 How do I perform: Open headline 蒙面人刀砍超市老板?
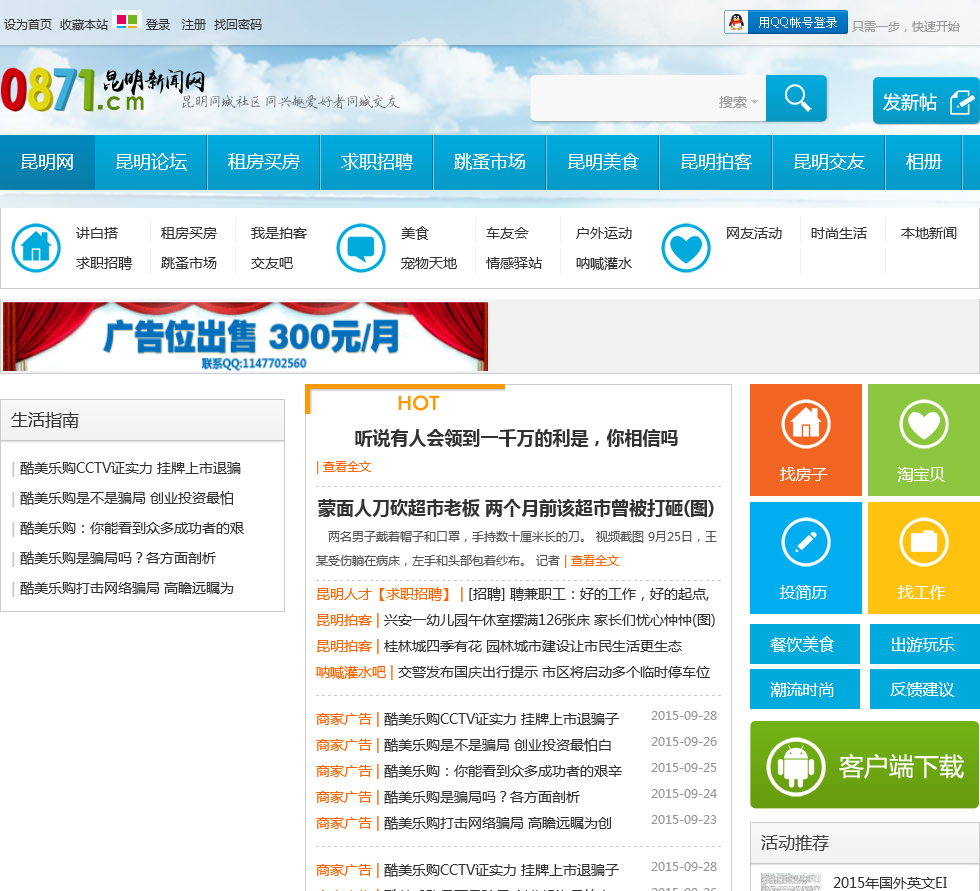point(516,508)
